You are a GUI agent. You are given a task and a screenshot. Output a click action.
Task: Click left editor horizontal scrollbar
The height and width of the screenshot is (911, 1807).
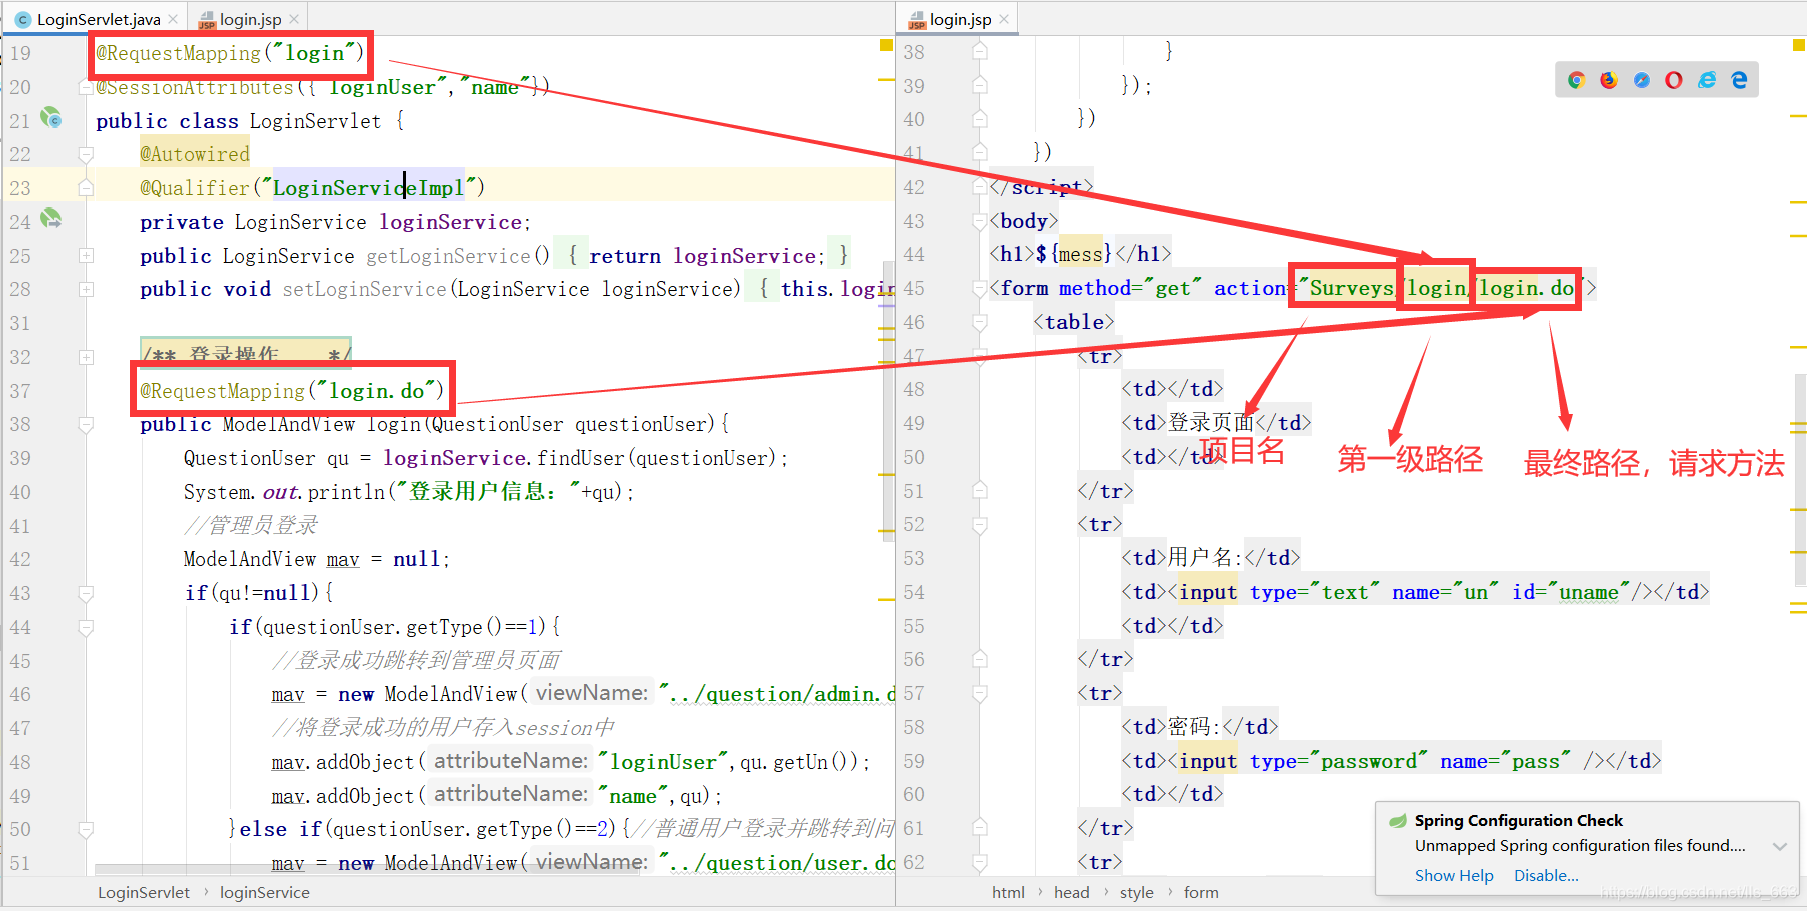(x=366, y=869)
